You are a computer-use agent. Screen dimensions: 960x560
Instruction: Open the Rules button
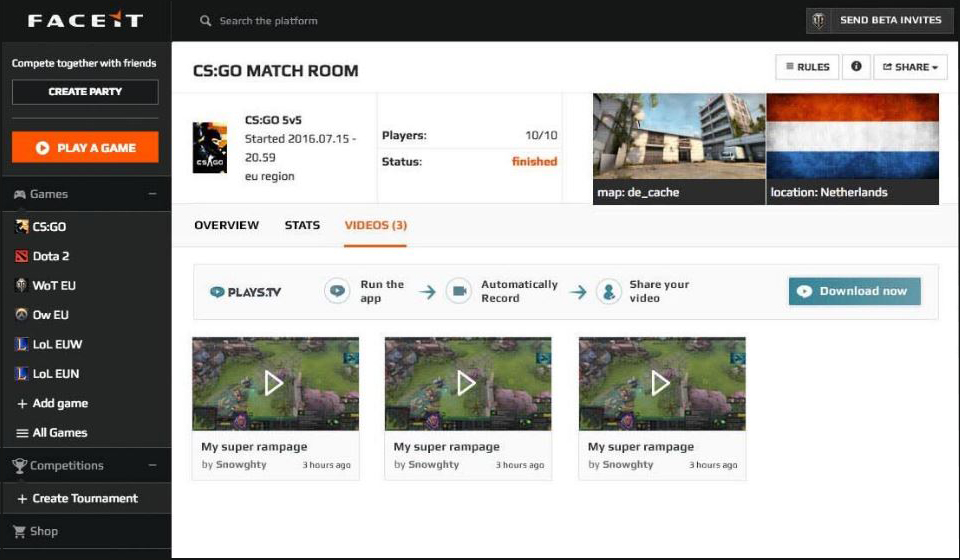807,67
